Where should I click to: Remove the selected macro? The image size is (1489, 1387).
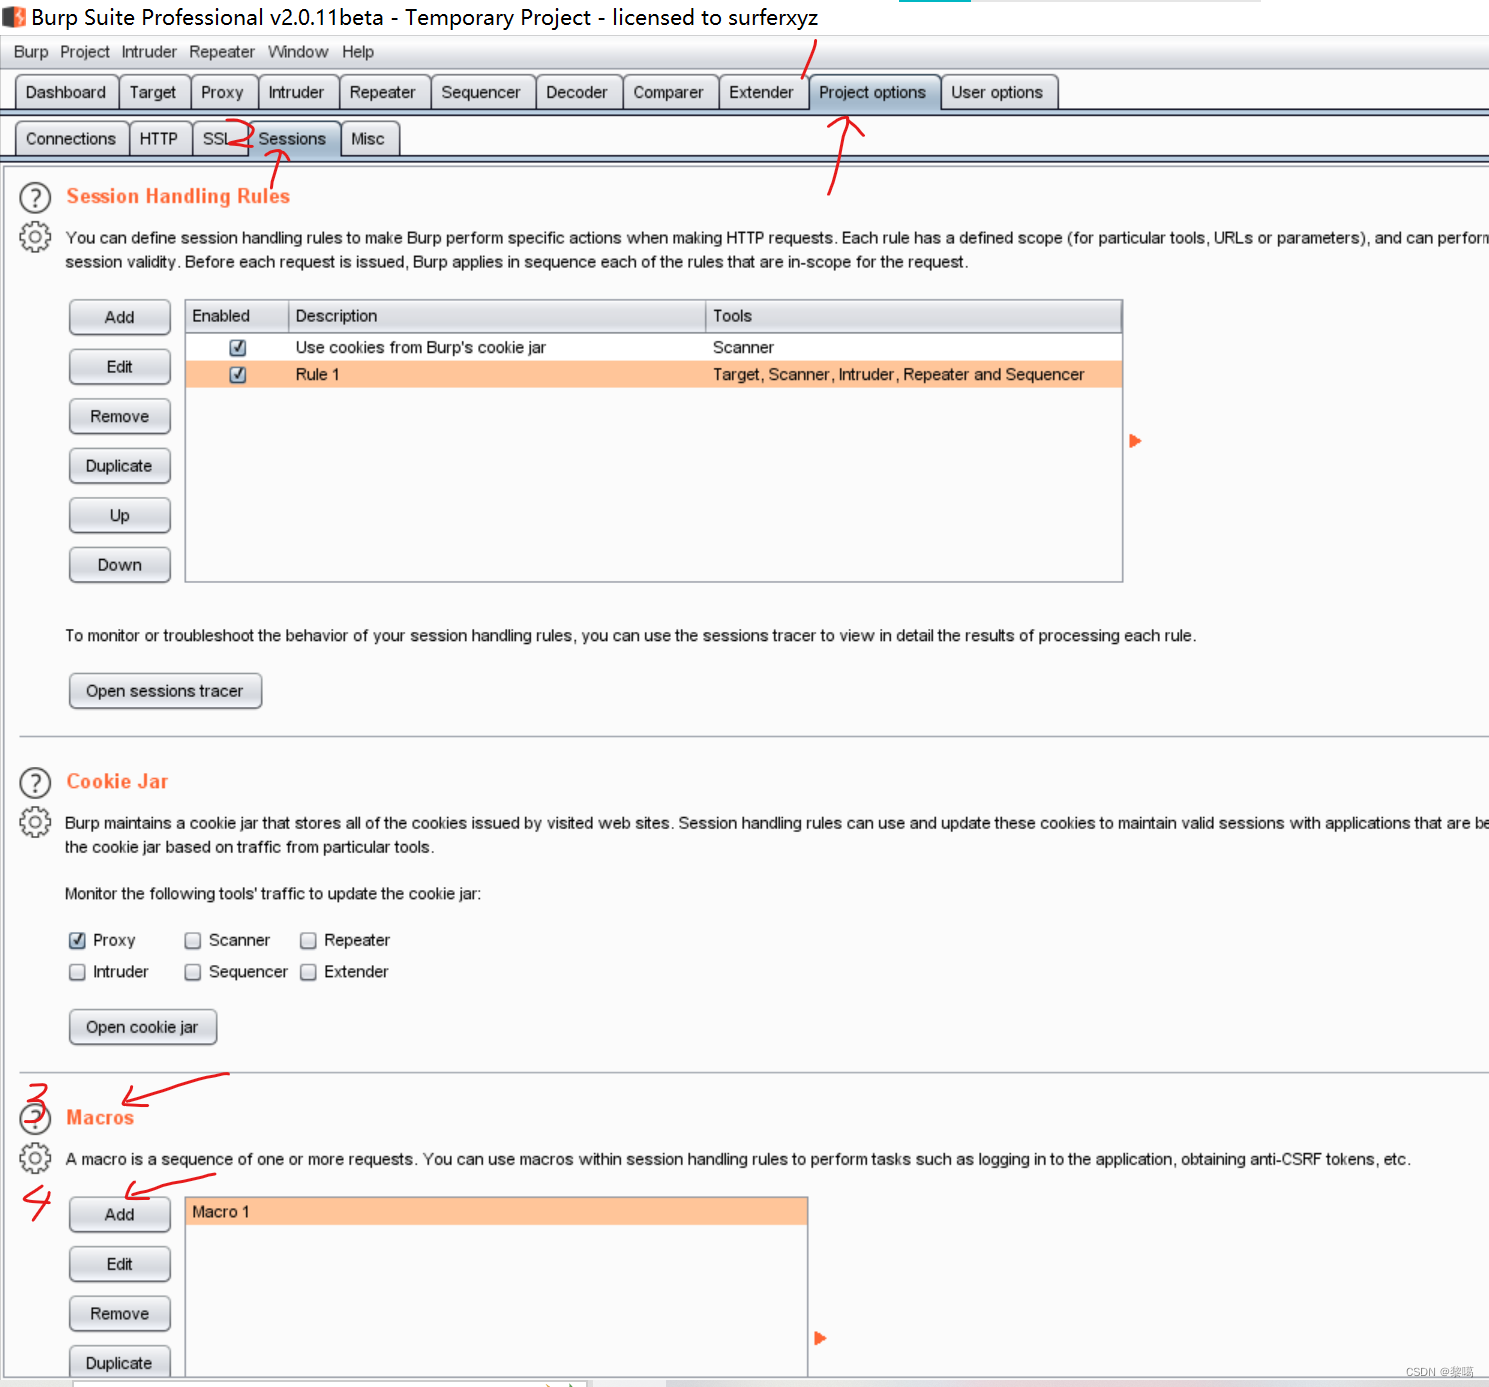point(120,1313)
